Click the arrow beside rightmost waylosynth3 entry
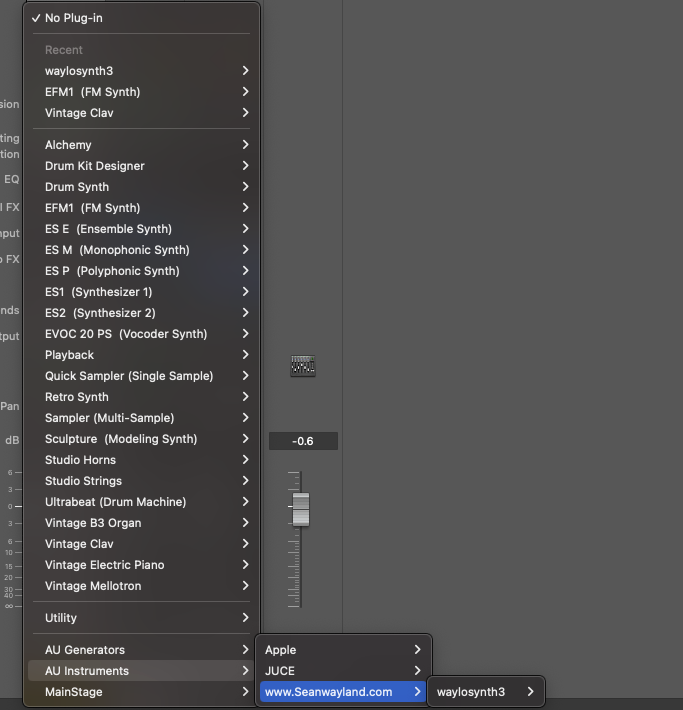The image size is (683, 710). (x=530, y=692)
